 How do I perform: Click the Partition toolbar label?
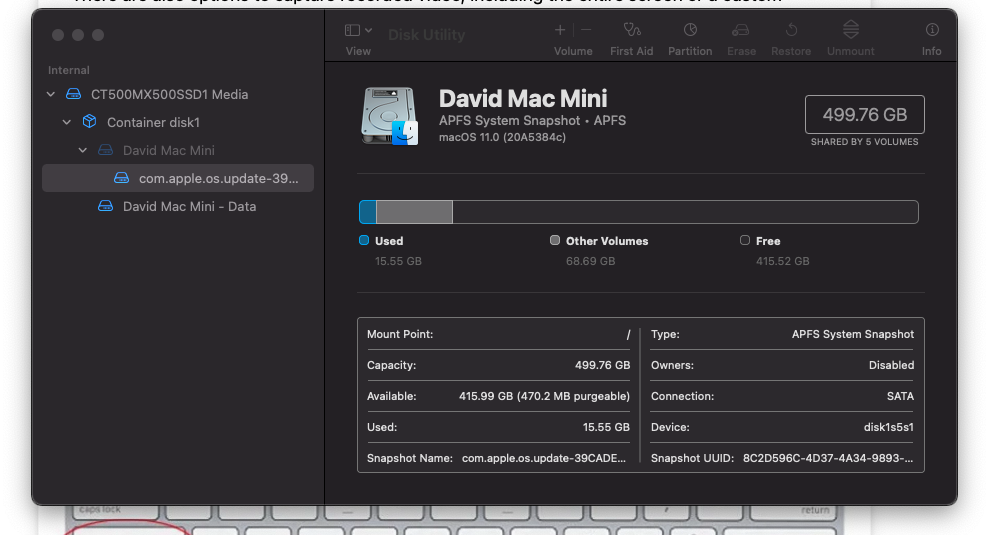coord(690,51)
